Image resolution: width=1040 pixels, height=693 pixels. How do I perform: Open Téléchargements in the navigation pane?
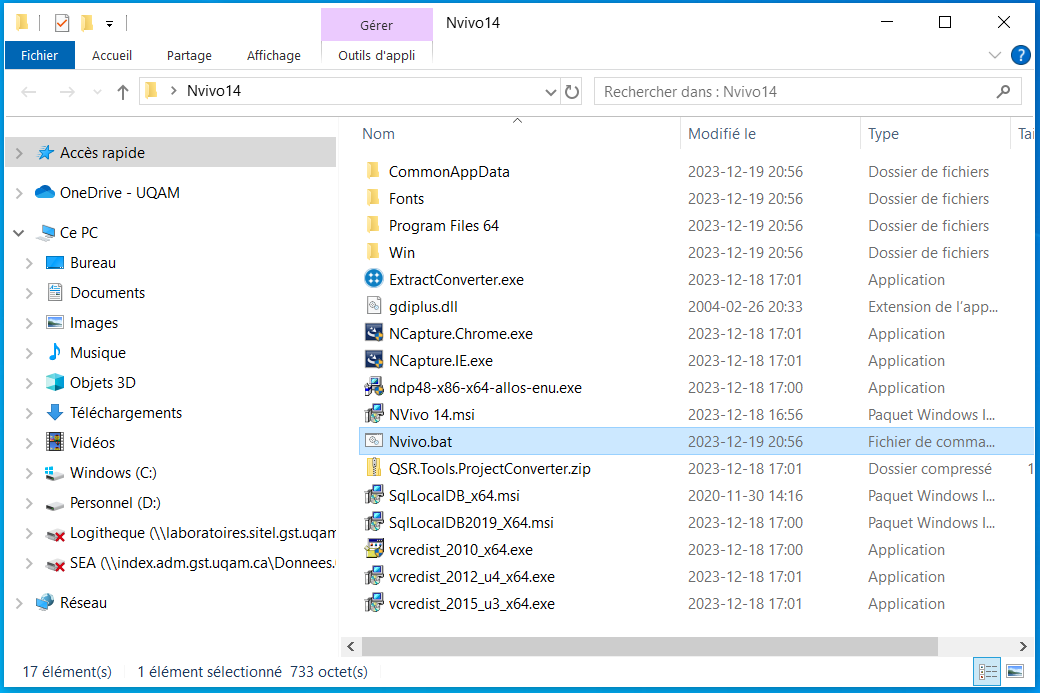tap(125, 413)
